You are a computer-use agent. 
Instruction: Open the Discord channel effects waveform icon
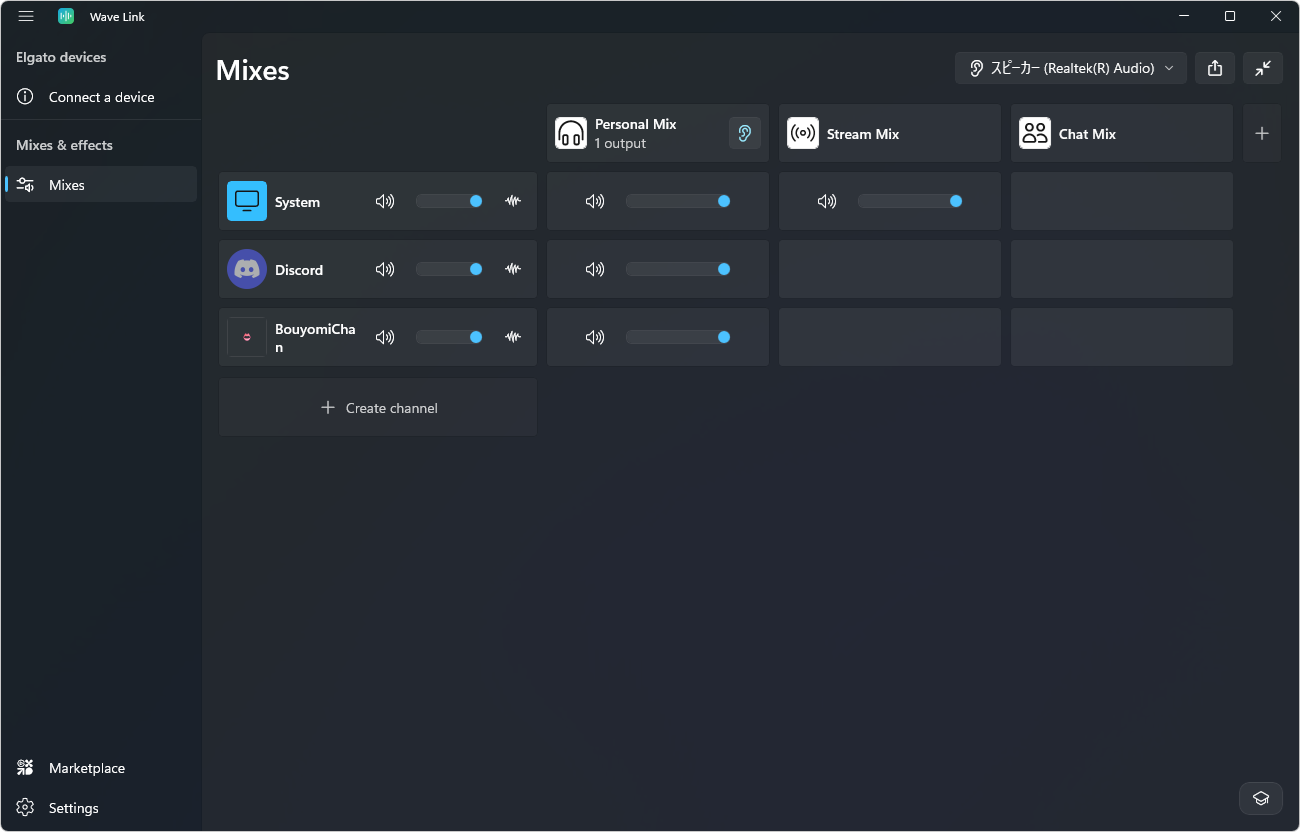click(x=513, y=269)
